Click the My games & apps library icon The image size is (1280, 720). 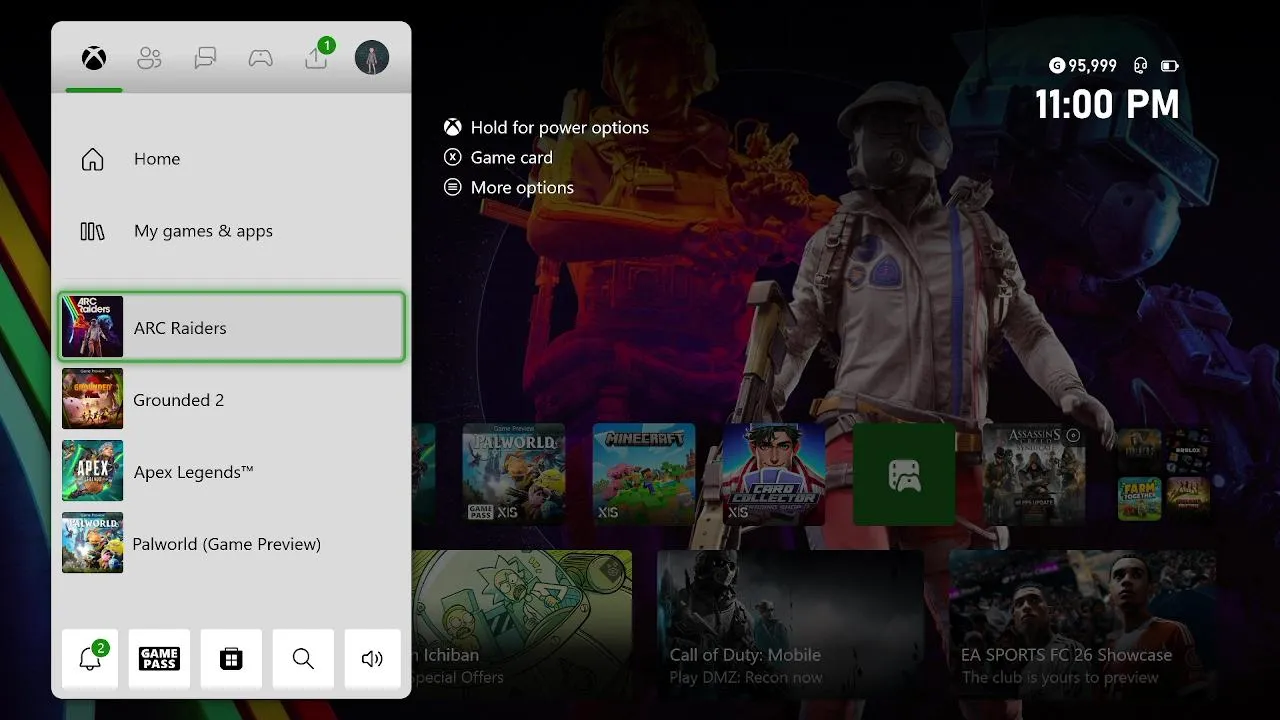pos(92,231)
